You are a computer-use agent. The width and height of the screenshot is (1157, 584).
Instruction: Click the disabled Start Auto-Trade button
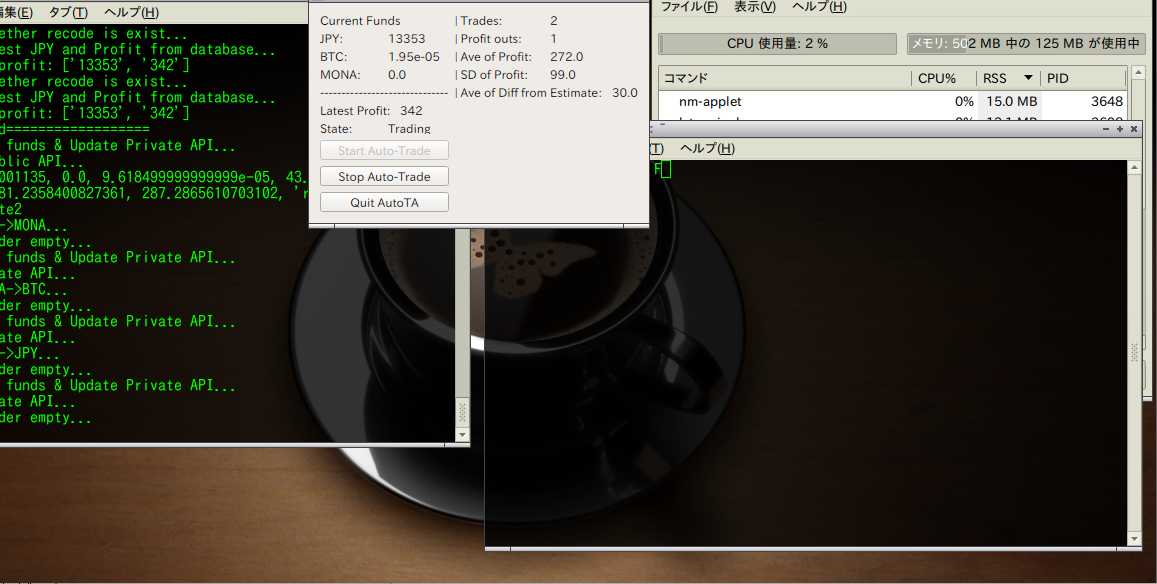(x=383, y=150)
